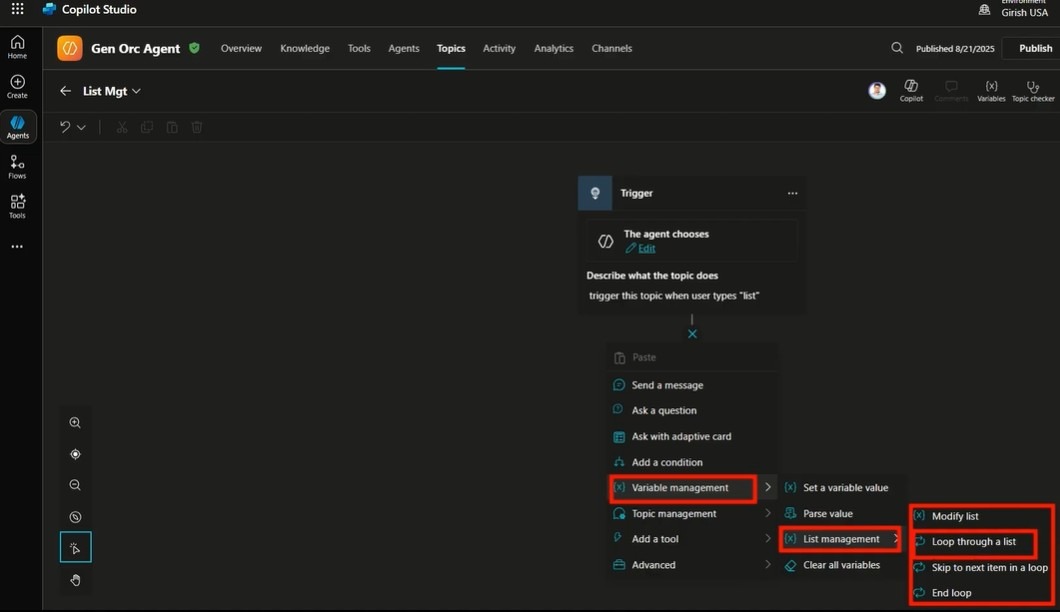Click the Publish button

click(1034, 48)
